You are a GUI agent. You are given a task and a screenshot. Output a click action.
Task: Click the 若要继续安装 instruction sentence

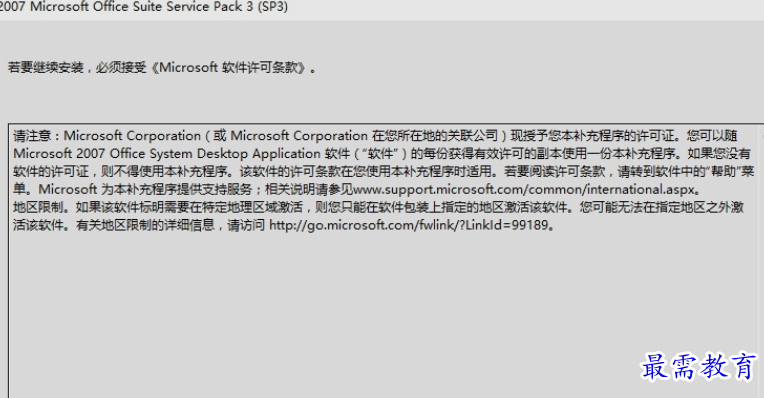162,68
